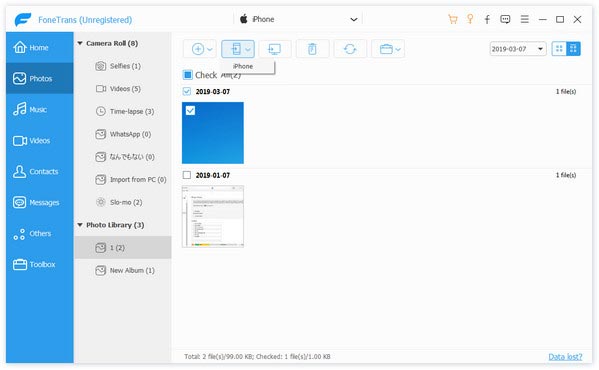Open dropdown arrow beside briefcase icon
Screen dimensions: 599x370
pyautogui.click(x=398, y=49)
